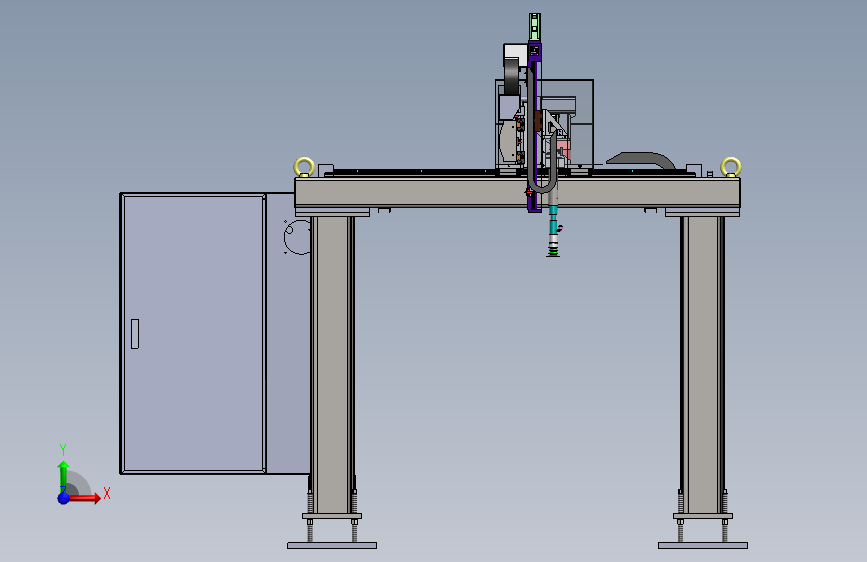Select the large cabinet door panel
The height and width of the screenshot is (562, 867).
(193, 334)
